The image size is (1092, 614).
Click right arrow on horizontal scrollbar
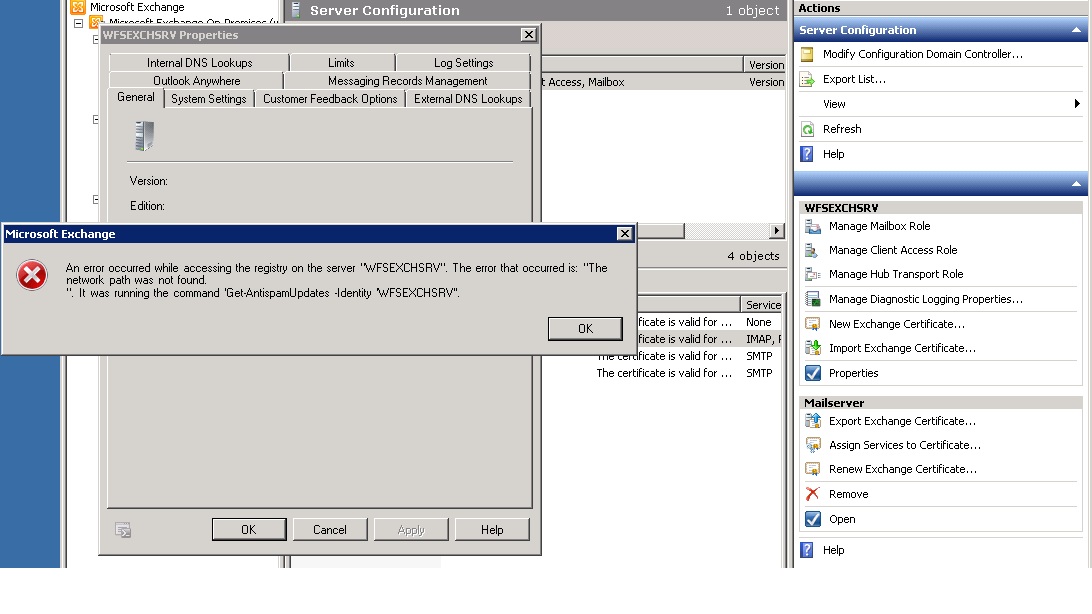click(x=777, y=231)
